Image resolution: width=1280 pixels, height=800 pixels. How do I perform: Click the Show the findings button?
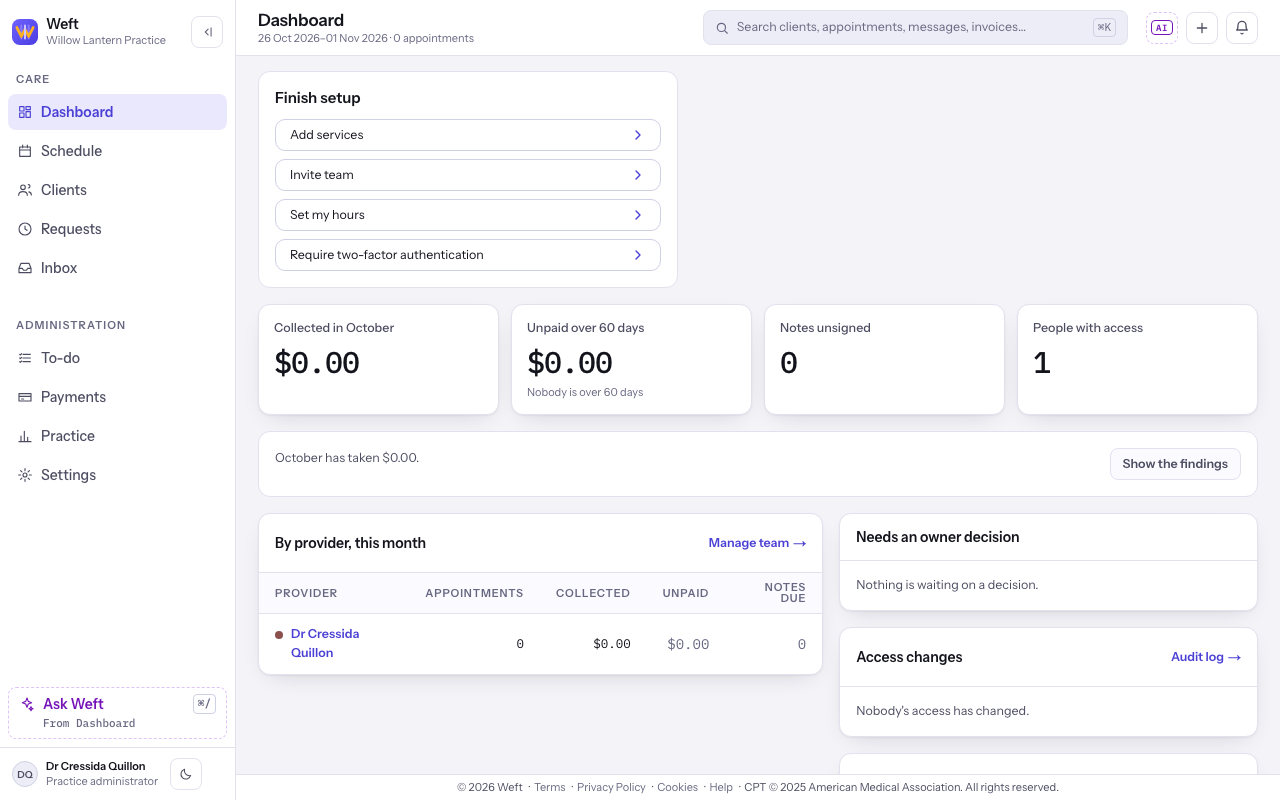pos(1175,464)
